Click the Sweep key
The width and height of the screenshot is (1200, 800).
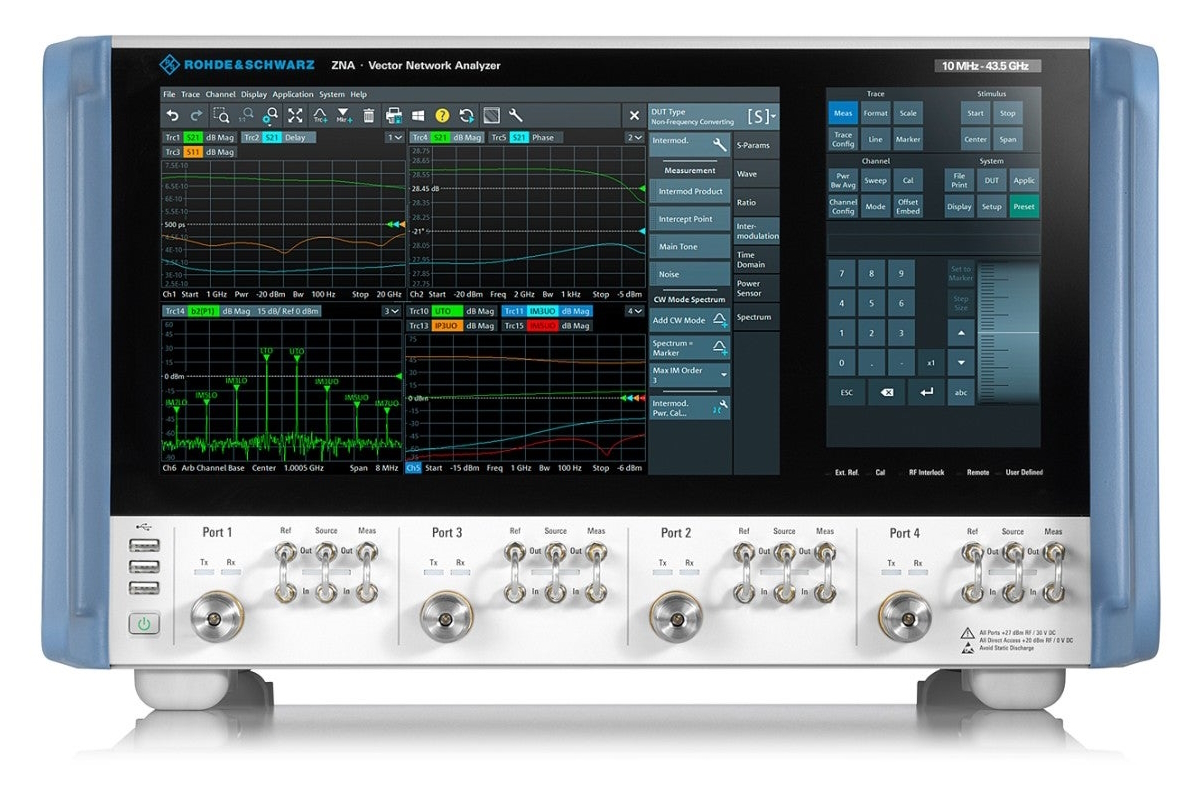[875, 181]
